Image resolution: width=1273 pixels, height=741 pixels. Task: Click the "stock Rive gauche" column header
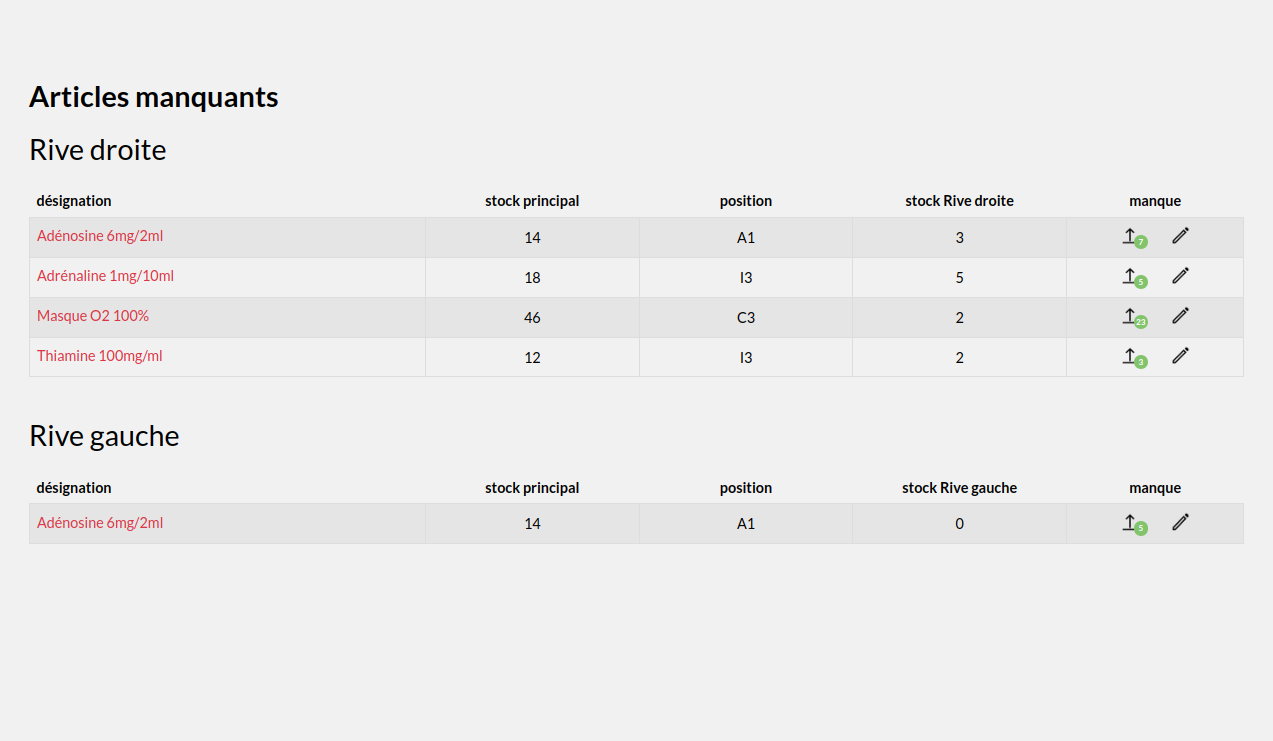click(x=959, y=488)
